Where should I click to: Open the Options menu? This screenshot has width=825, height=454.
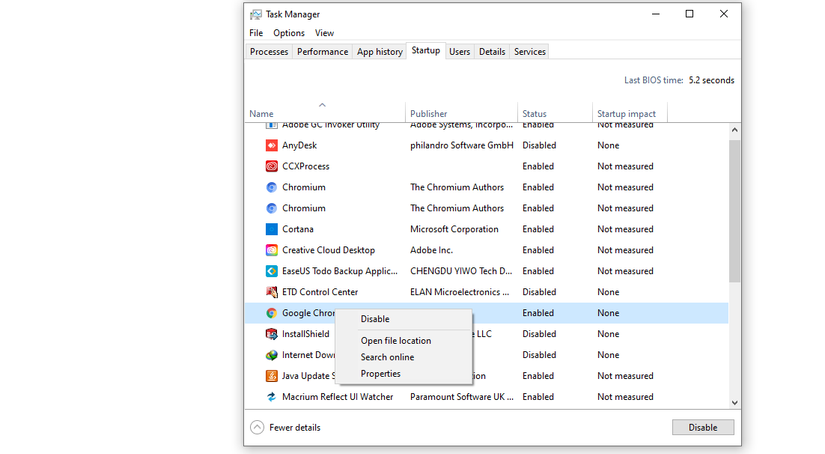click(x=289, y=33)
